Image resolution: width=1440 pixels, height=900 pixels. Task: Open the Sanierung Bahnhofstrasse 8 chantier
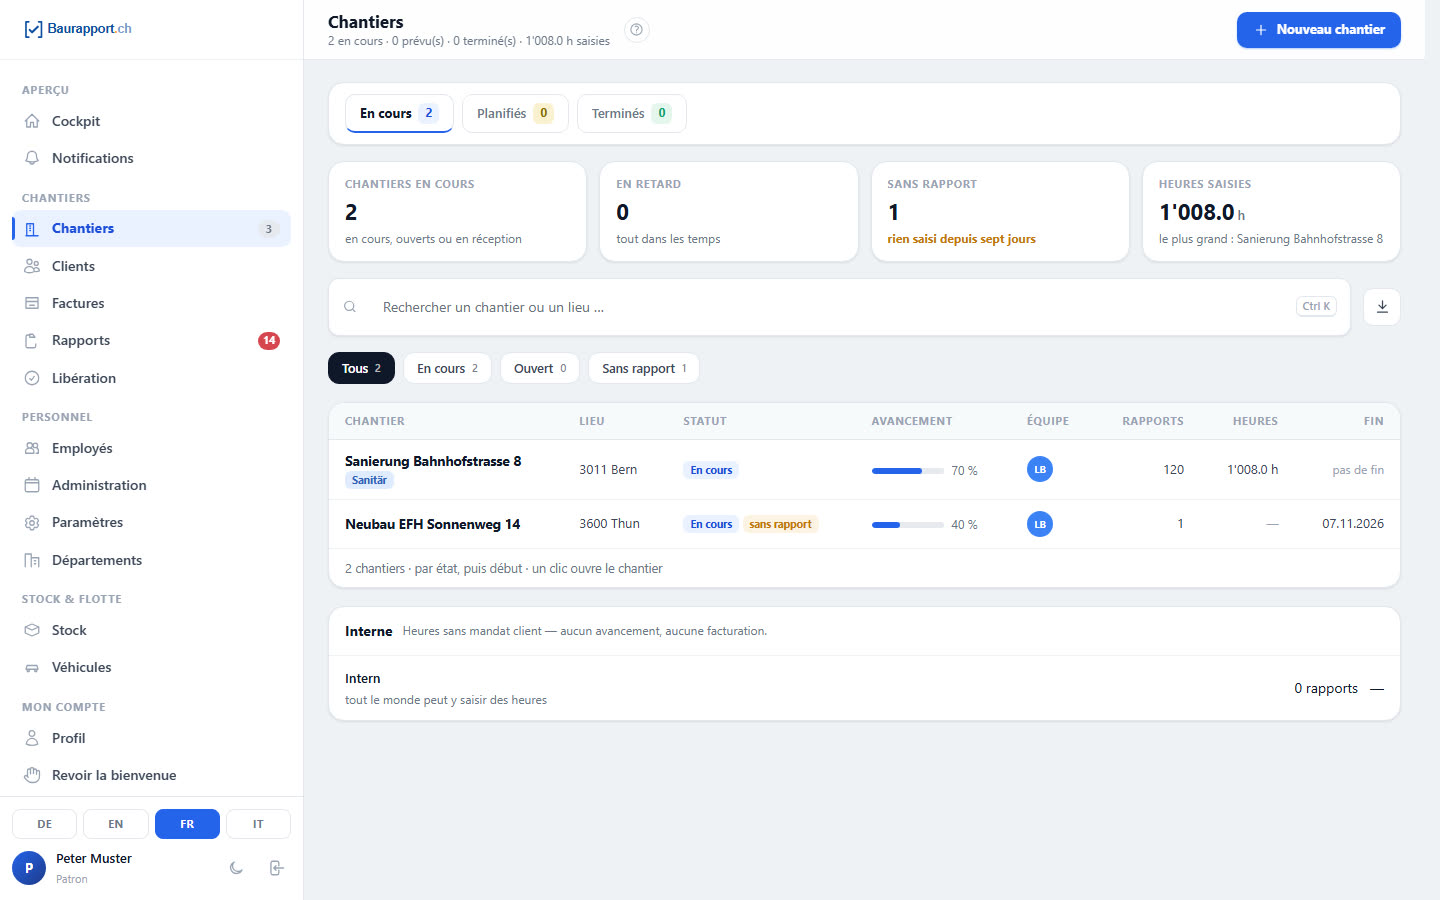[x=864, y=470]
